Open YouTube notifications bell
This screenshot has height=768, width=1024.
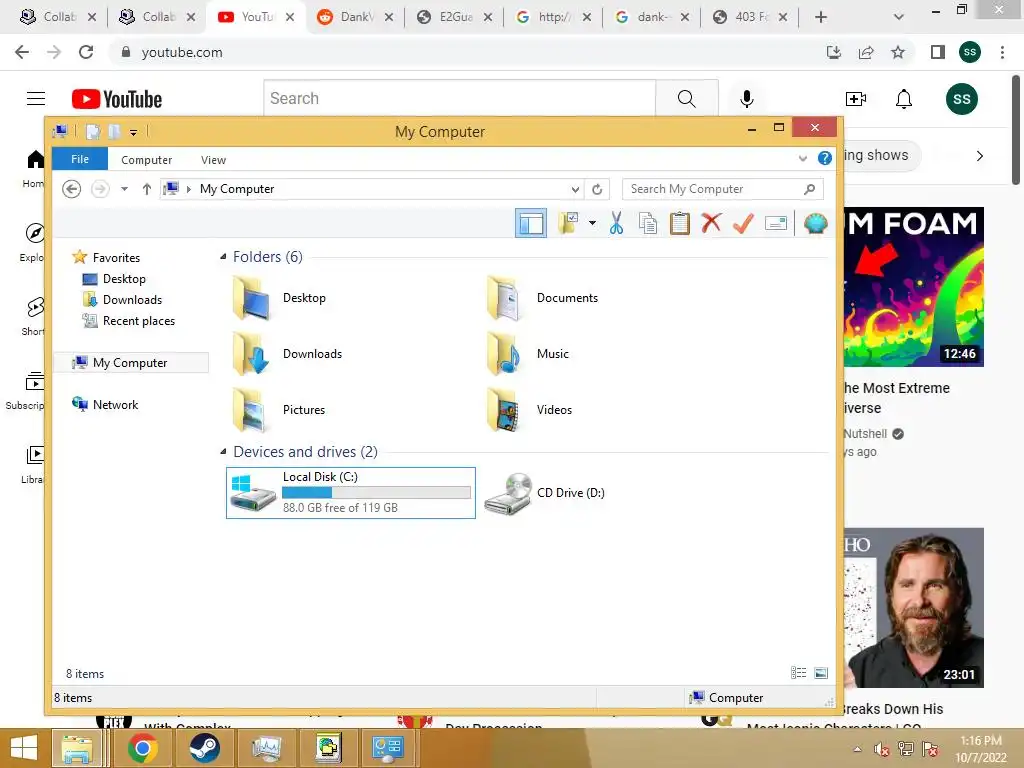904,99
